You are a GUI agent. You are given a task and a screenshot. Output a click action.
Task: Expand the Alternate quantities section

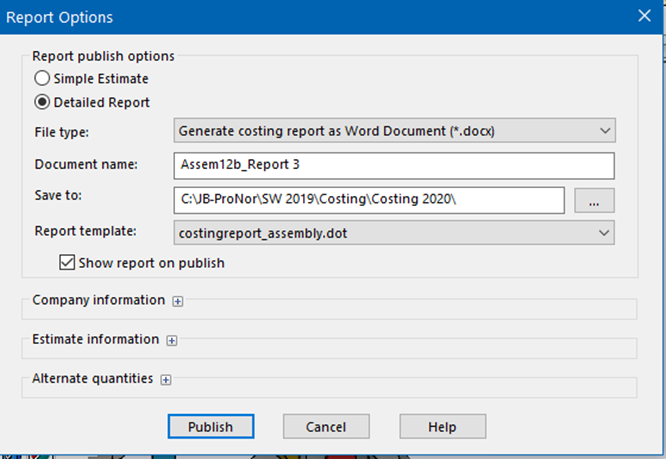166,380
